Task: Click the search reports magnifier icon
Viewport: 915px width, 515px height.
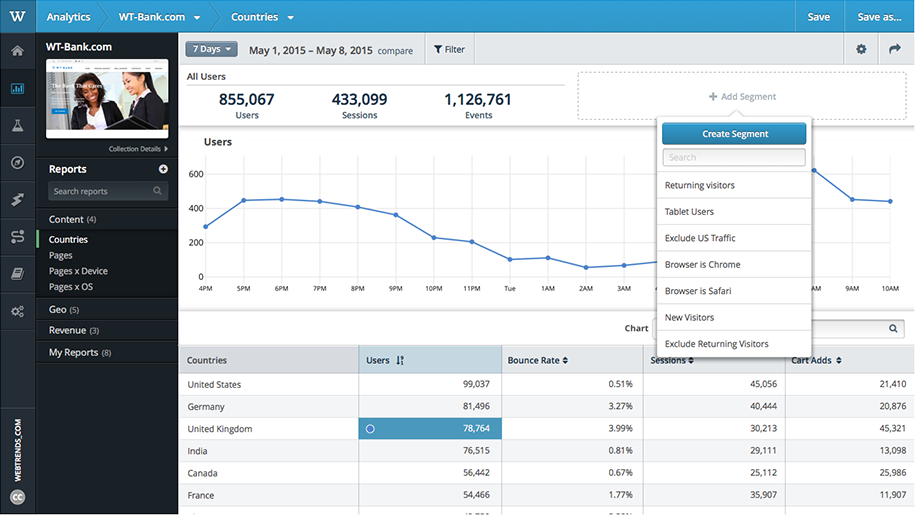Action: tap(157, 191)
